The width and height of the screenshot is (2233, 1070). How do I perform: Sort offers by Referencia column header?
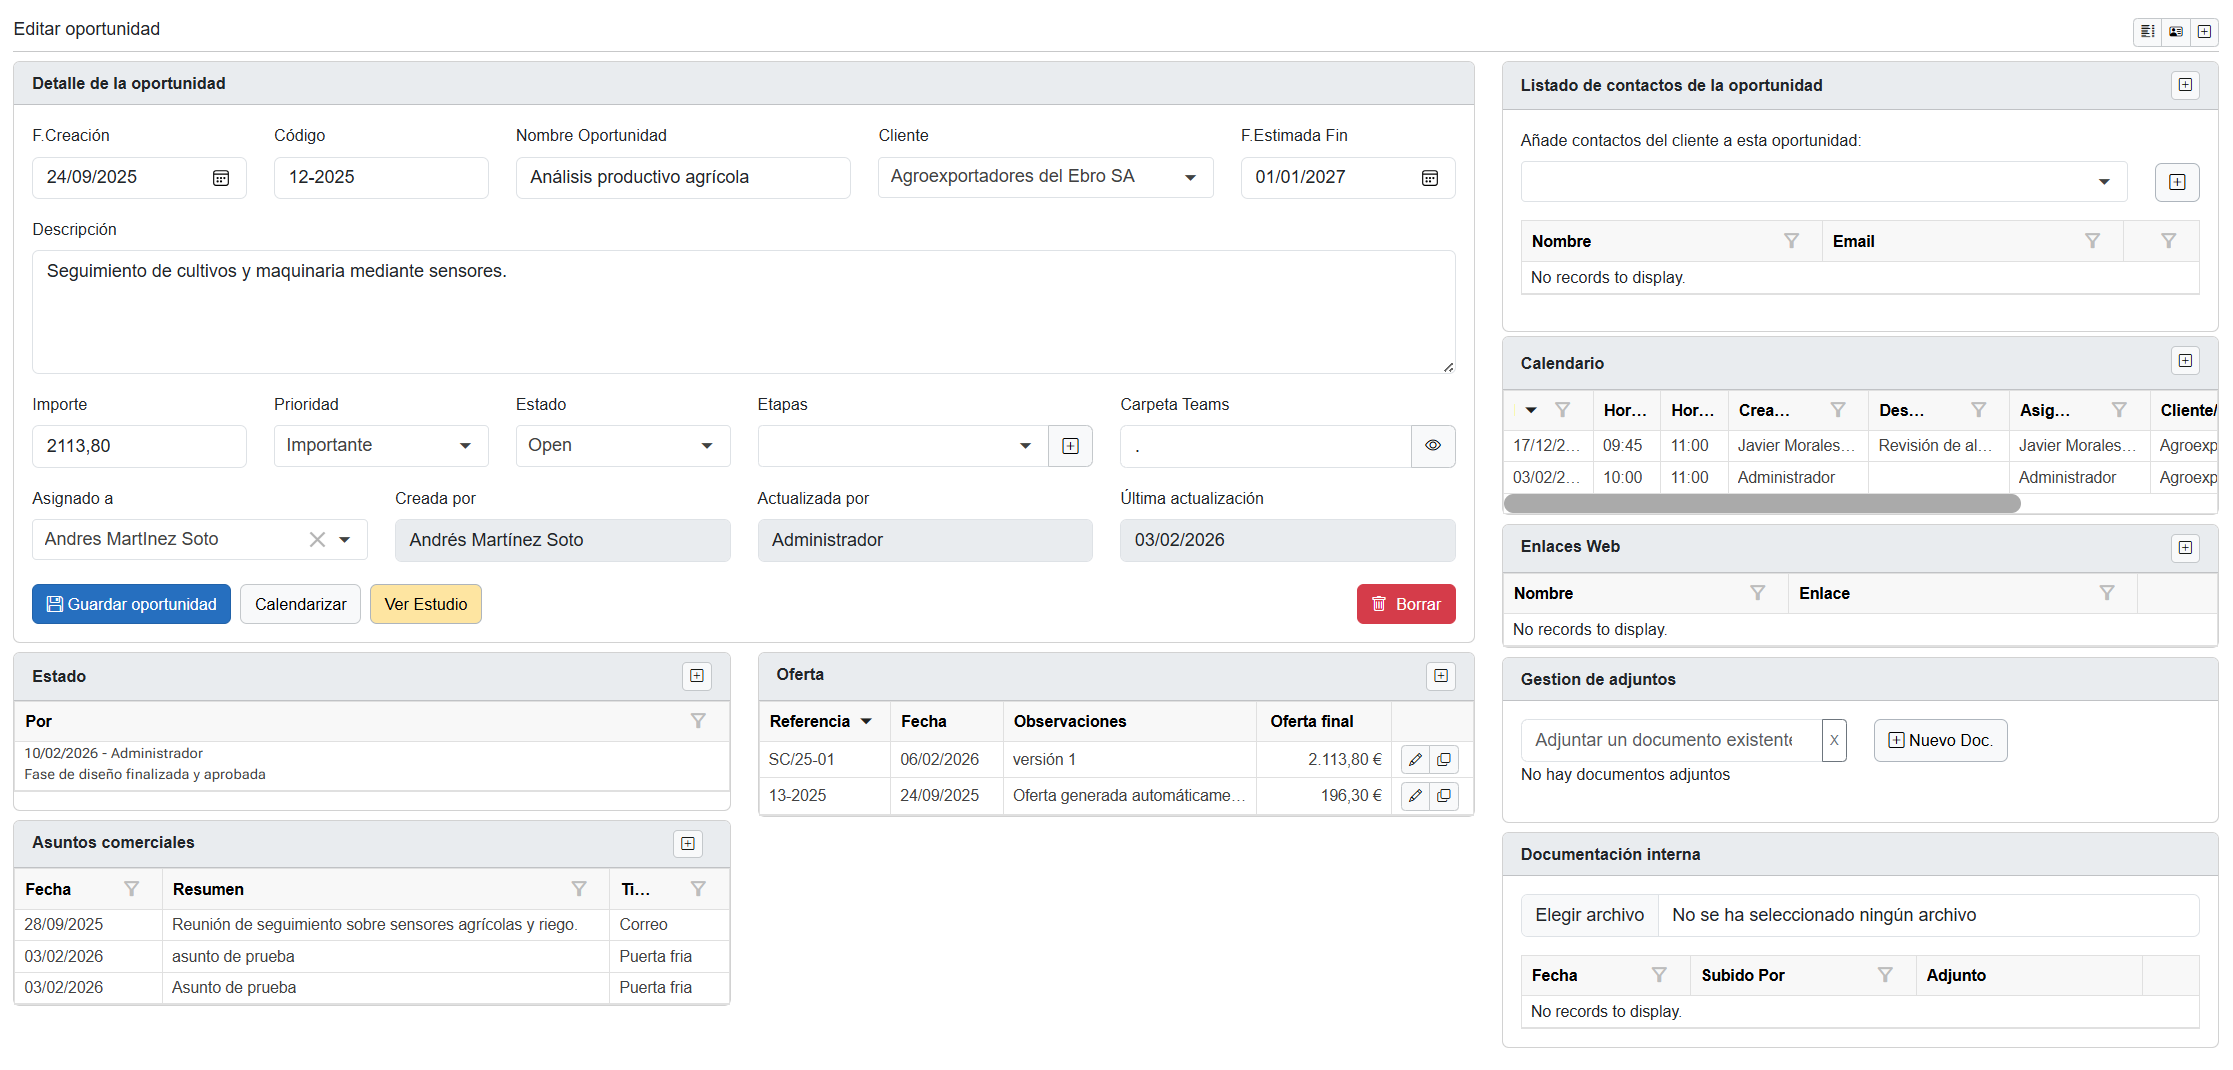[x=810, y=722]
